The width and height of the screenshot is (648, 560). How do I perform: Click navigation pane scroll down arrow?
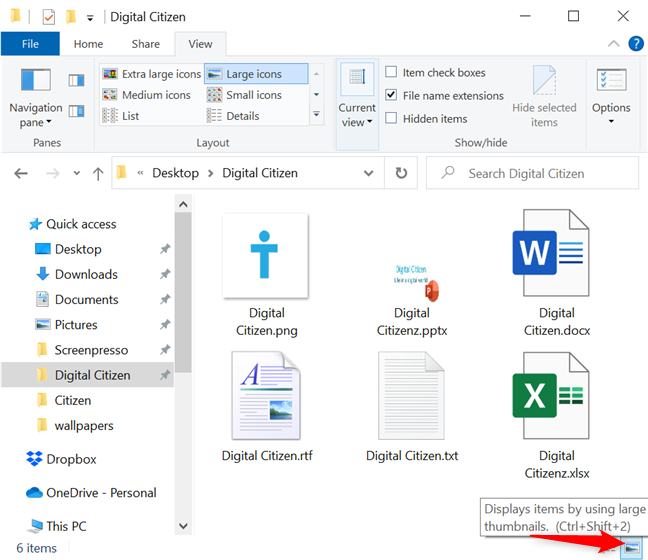click(x=183, y=526)
